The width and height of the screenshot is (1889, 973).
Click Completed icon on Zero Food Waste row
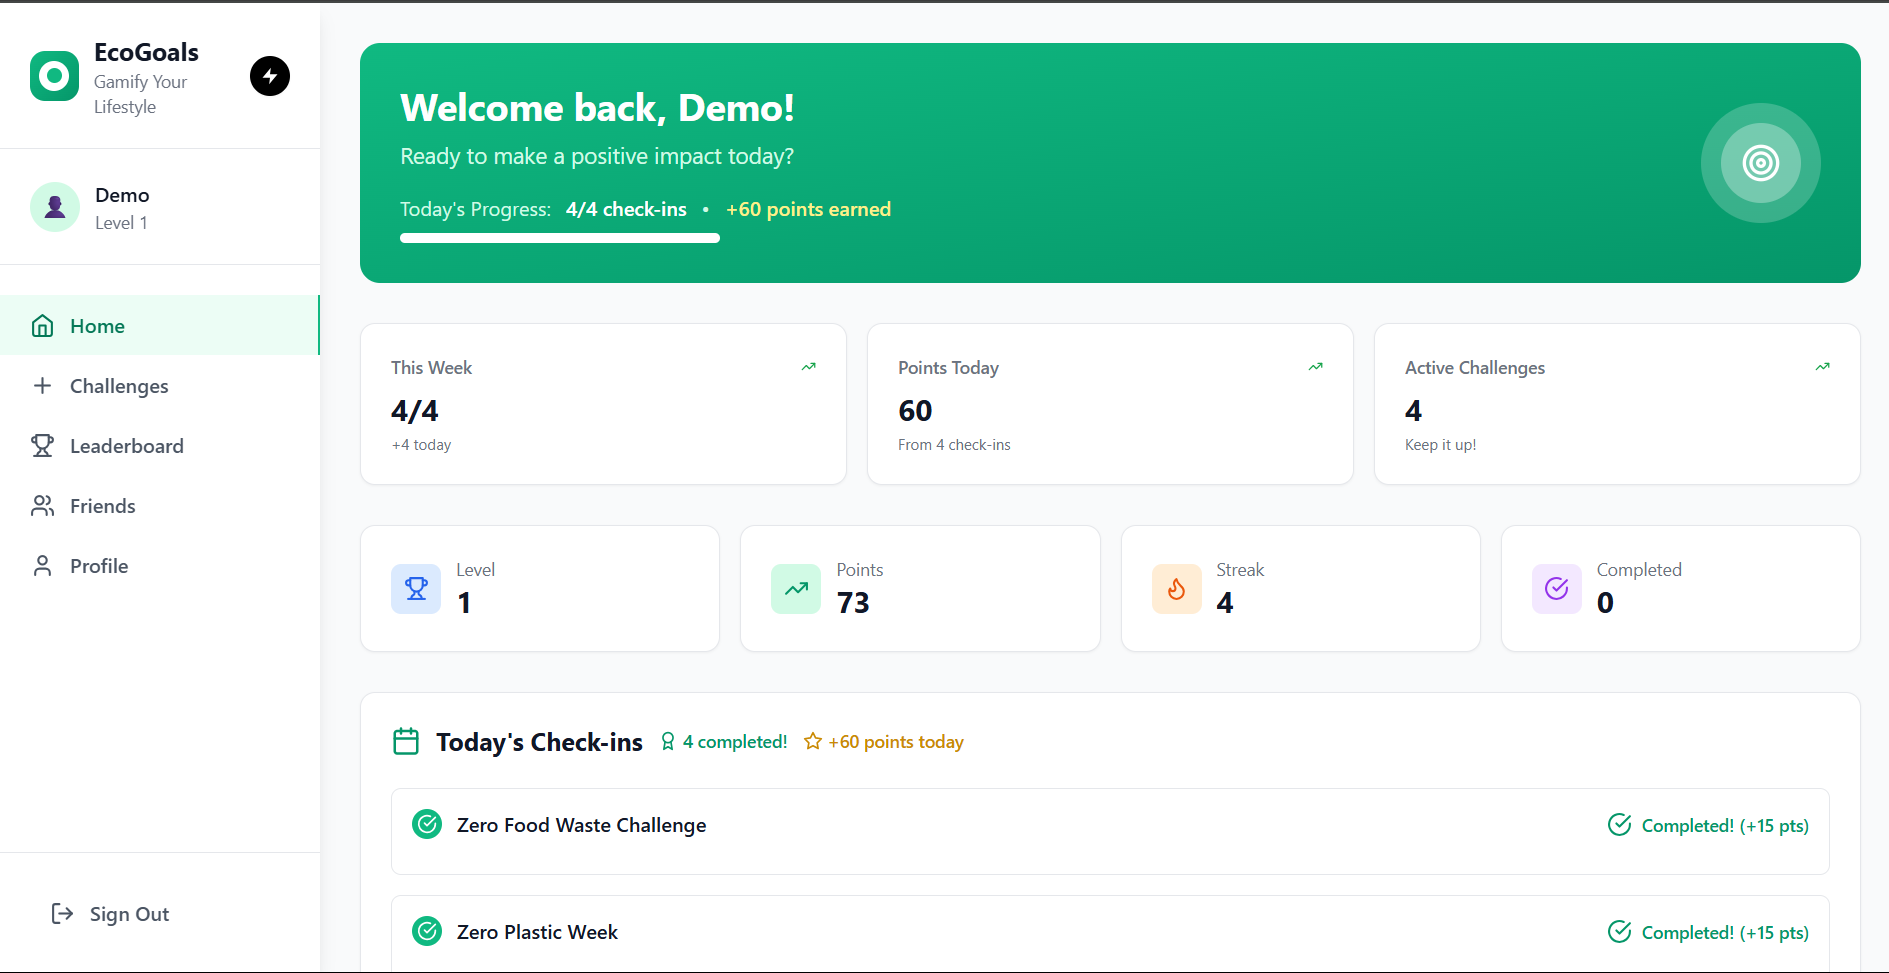tap(1620, 825)
